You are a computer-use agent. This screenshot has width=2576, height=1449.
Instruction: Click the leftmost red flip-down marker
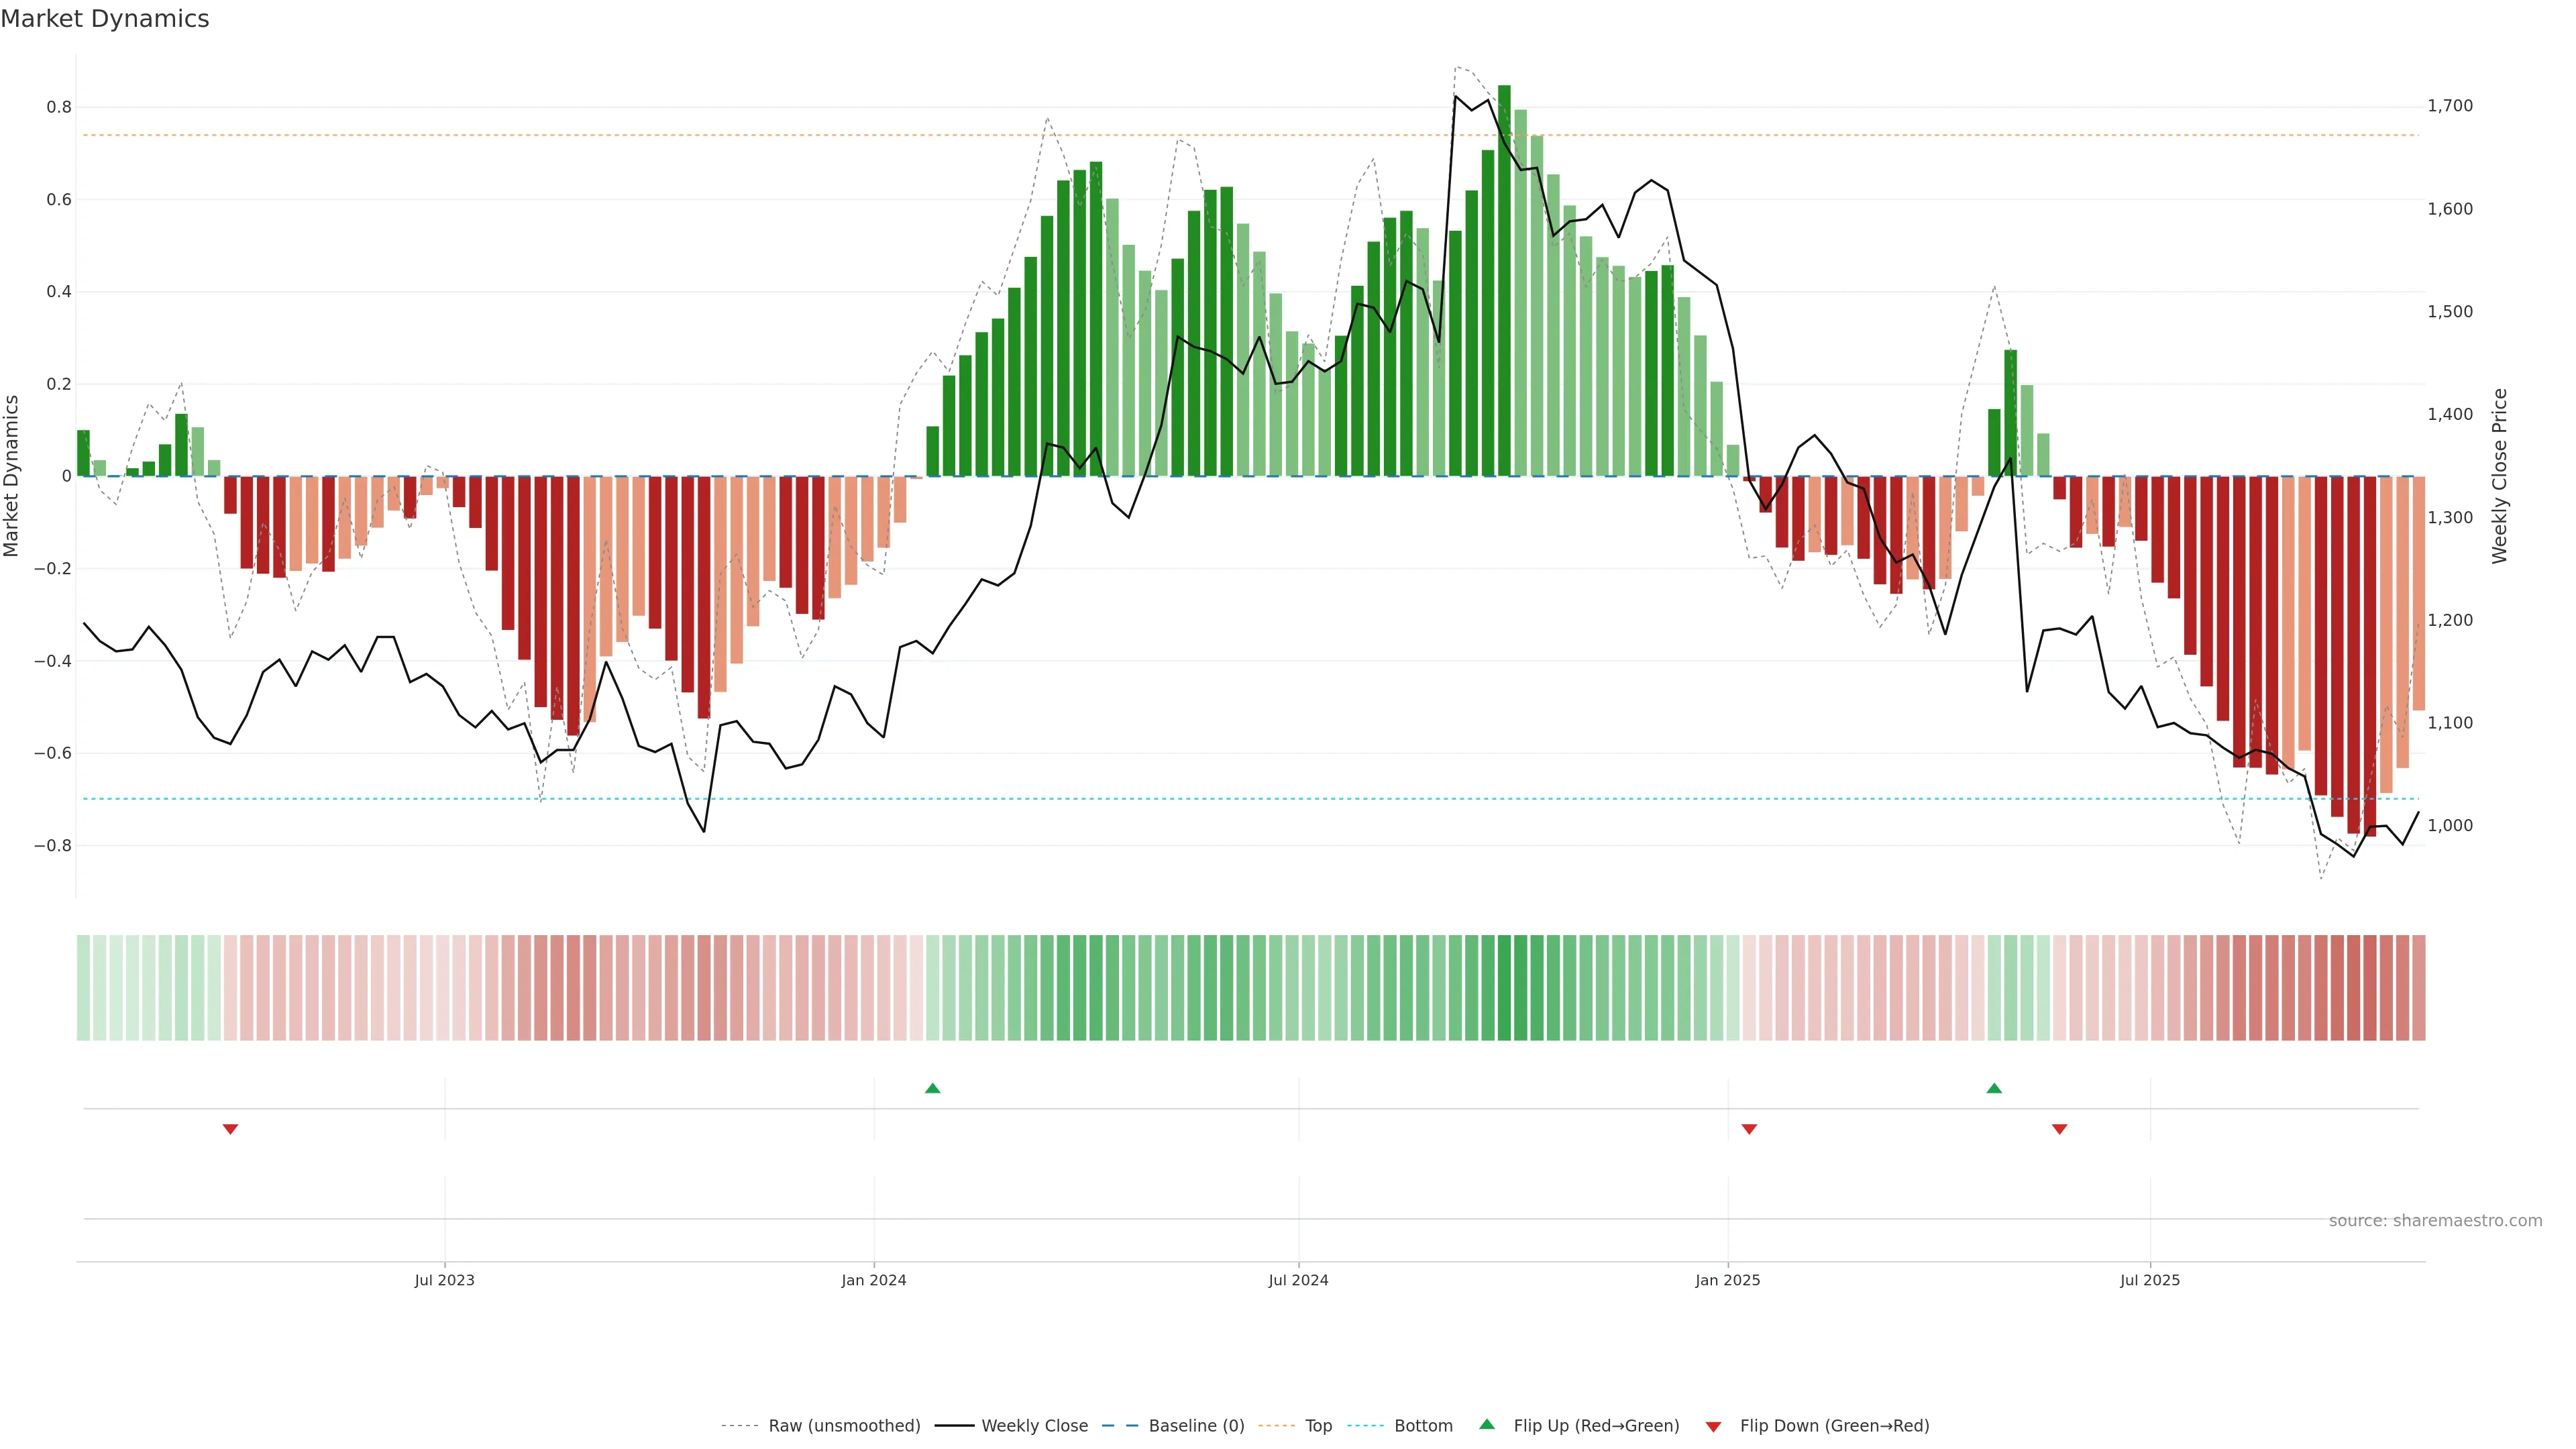coord(230,1129)
